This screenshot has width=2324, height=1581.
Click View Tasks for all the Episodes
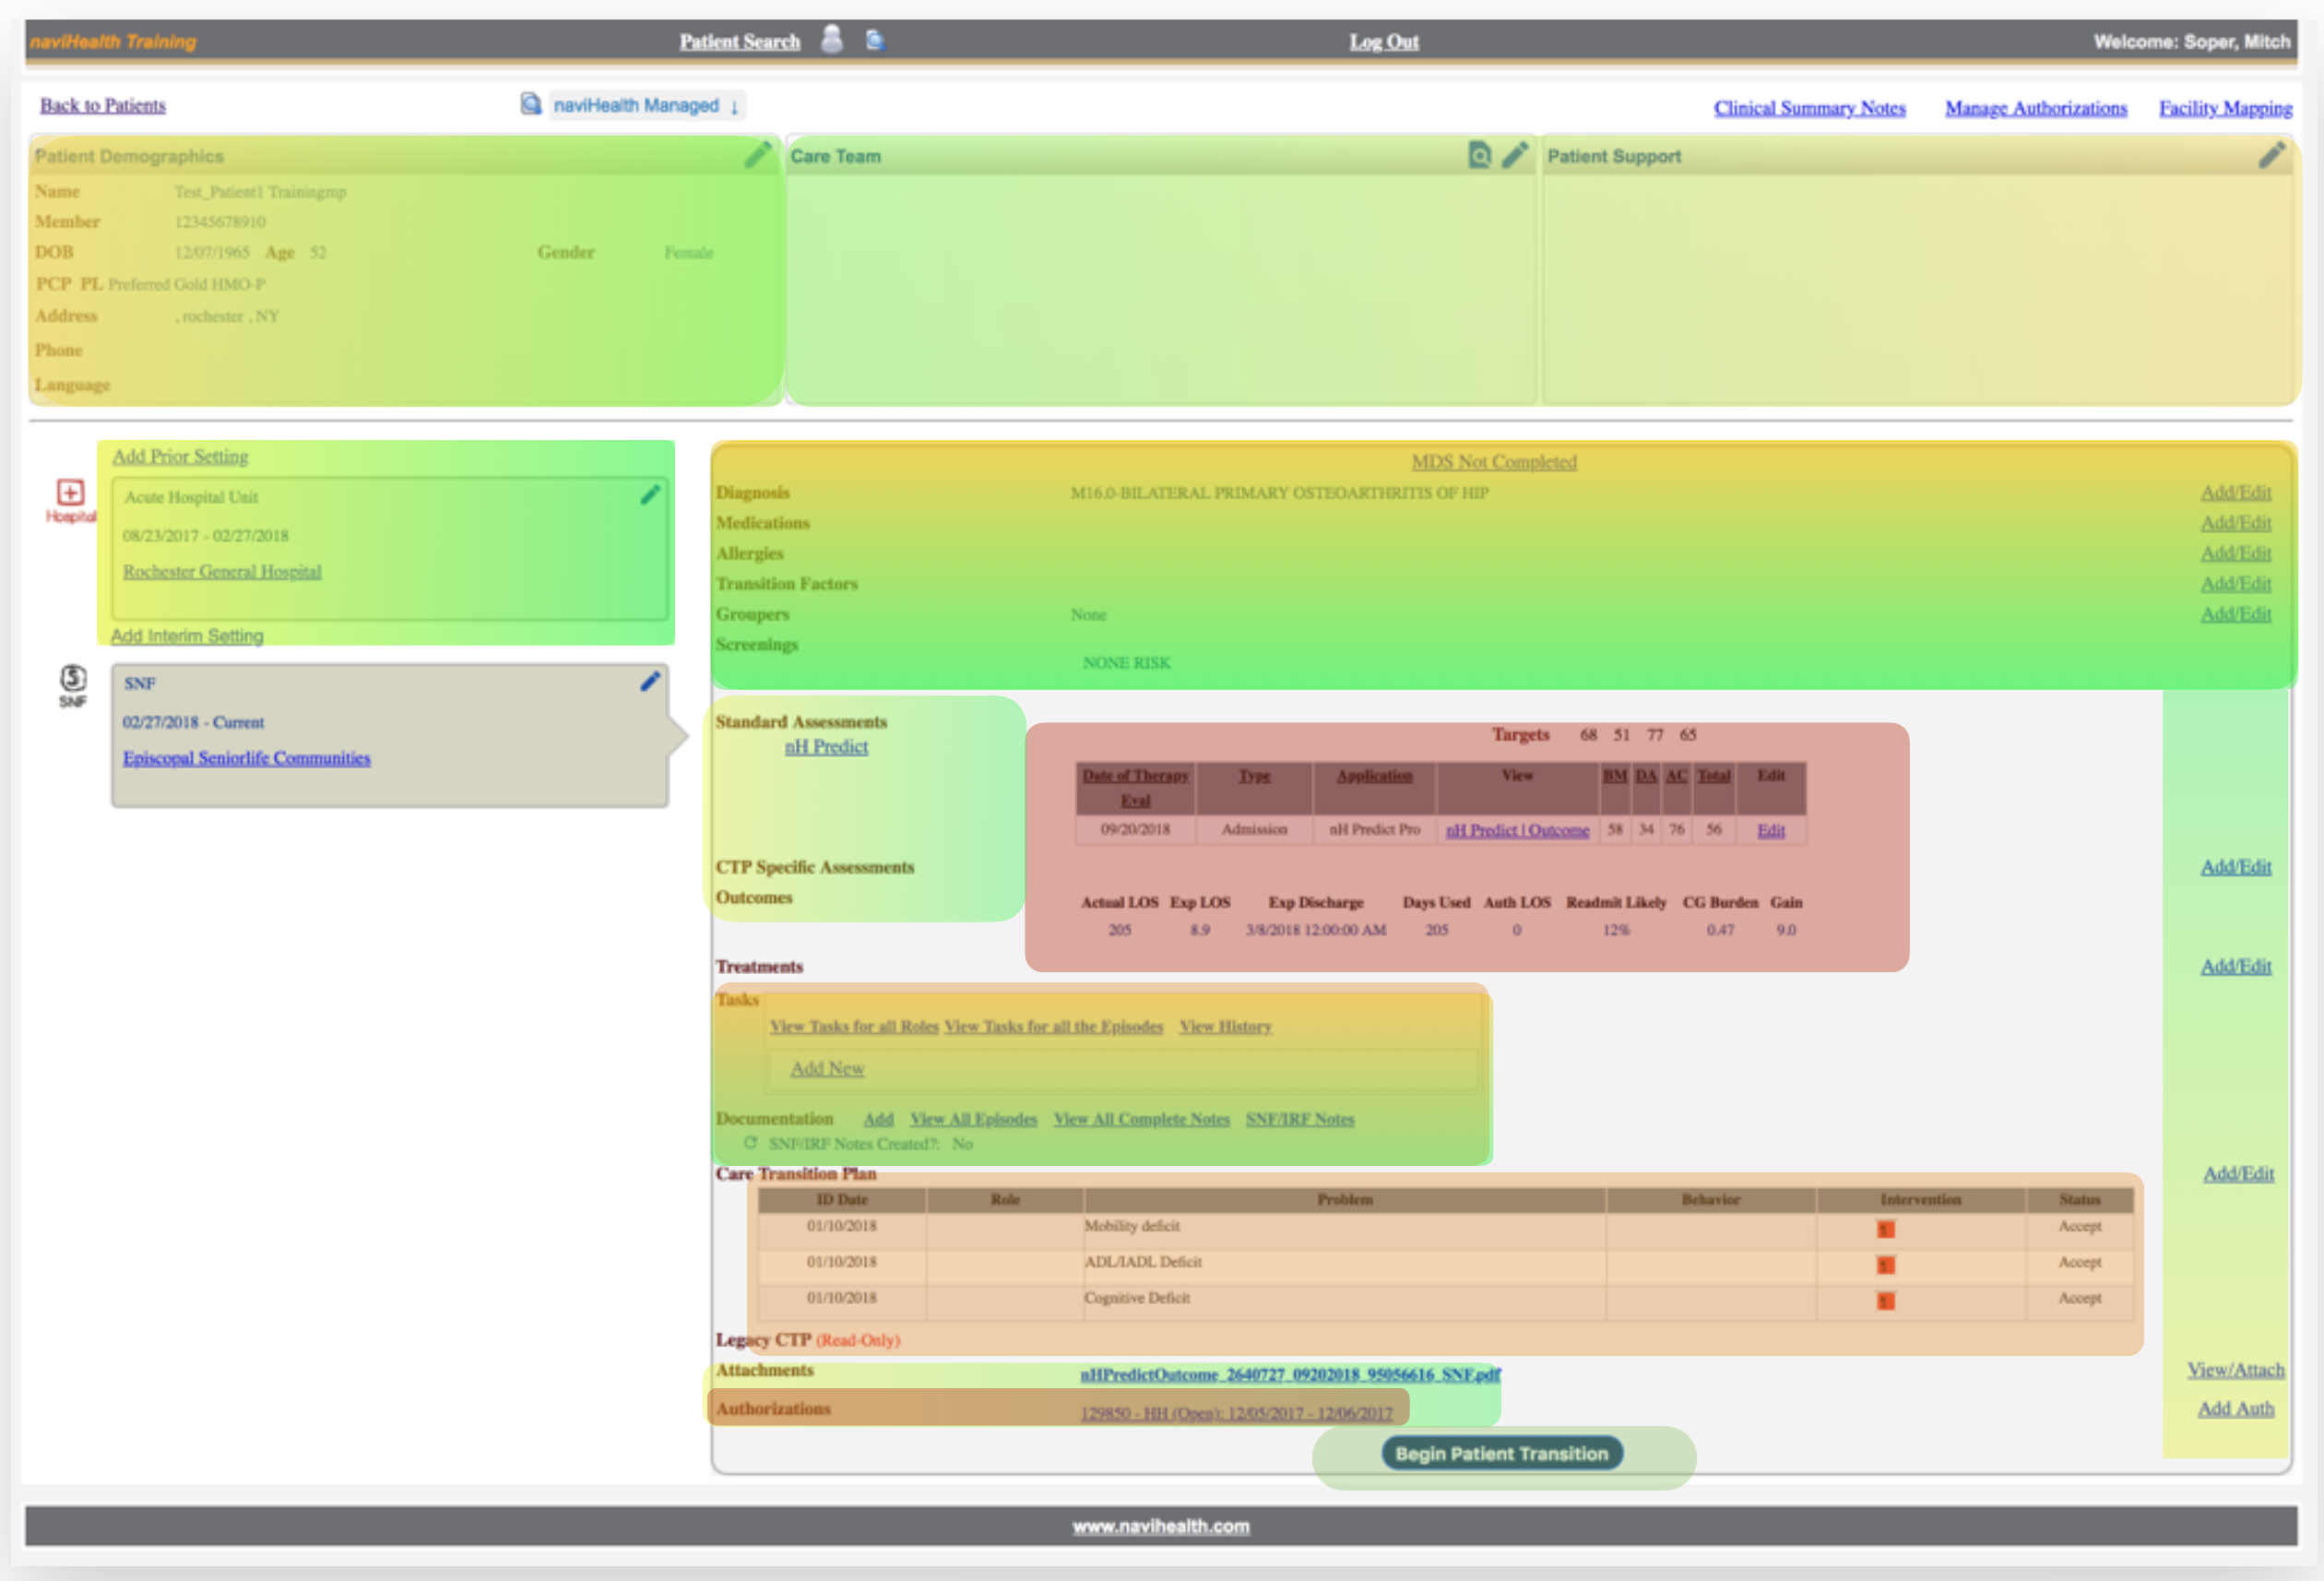coord(1053,1026)
